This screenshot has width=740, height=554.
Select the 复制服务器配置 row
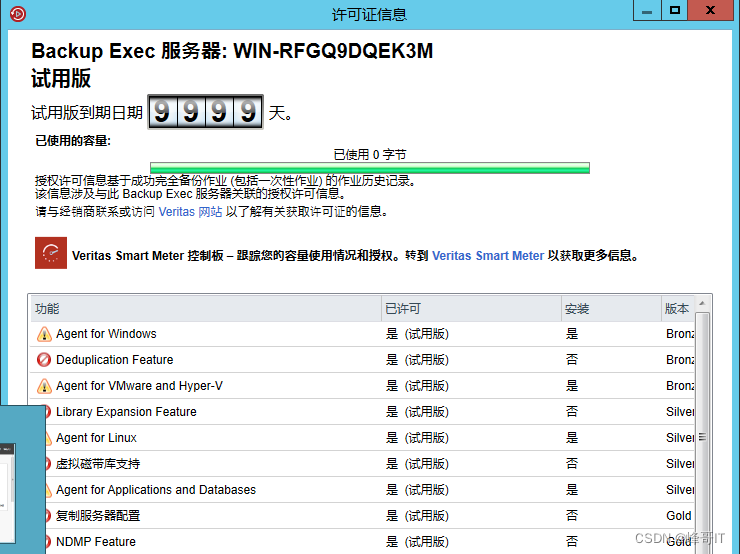point(370,516)
